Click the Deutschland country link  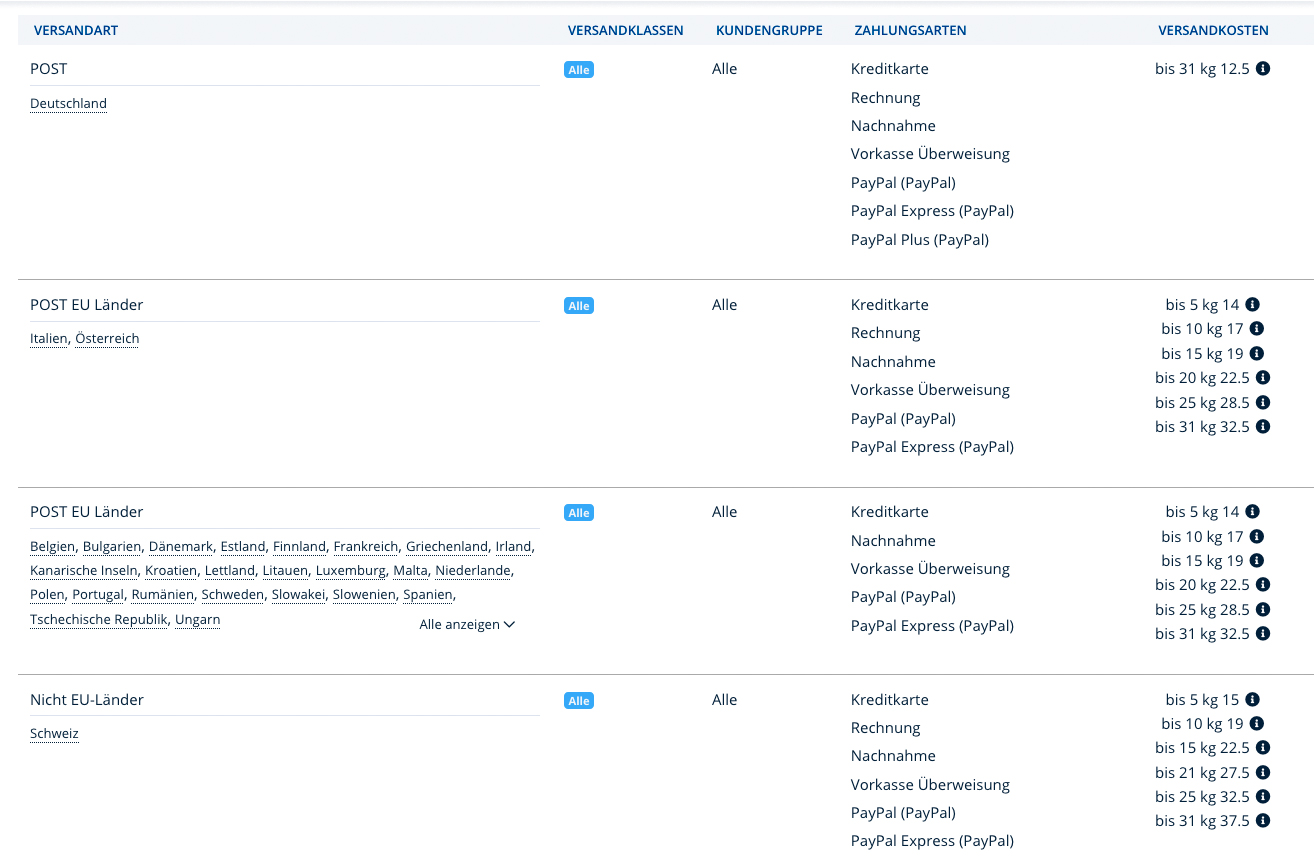click(68, 104)
